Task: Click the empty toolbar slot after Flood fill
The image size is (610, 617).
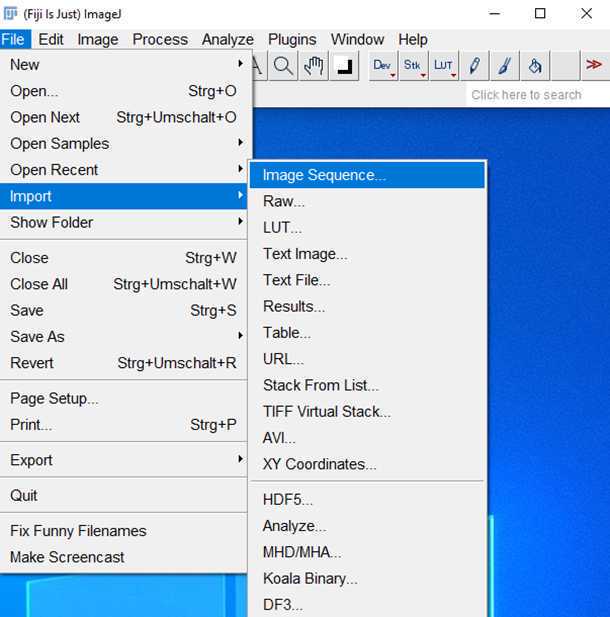Action: (566, 66)
